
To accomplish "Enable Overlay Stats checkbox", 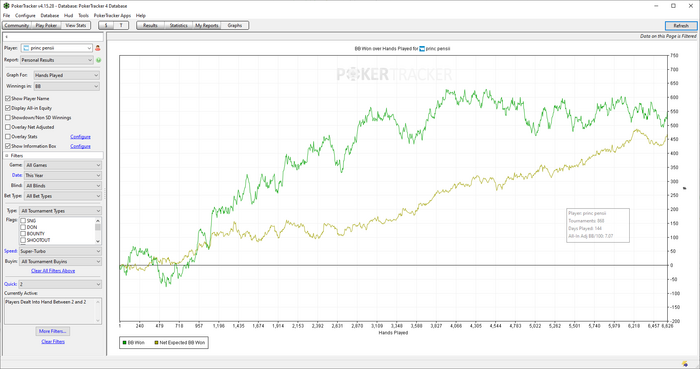I will click(8, 137).
